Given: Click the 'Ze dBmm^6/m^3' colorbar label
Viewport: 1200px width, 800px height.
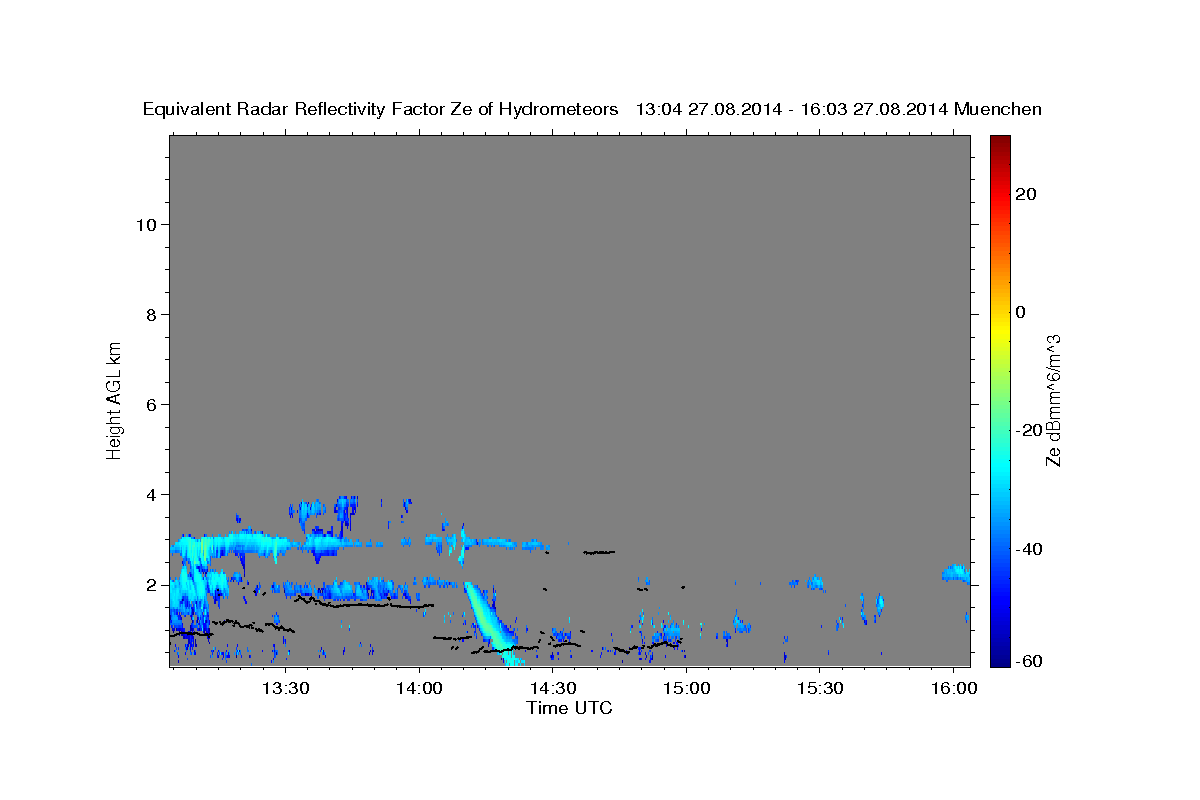Looking at the screenshot, I should coord(1053,400).
